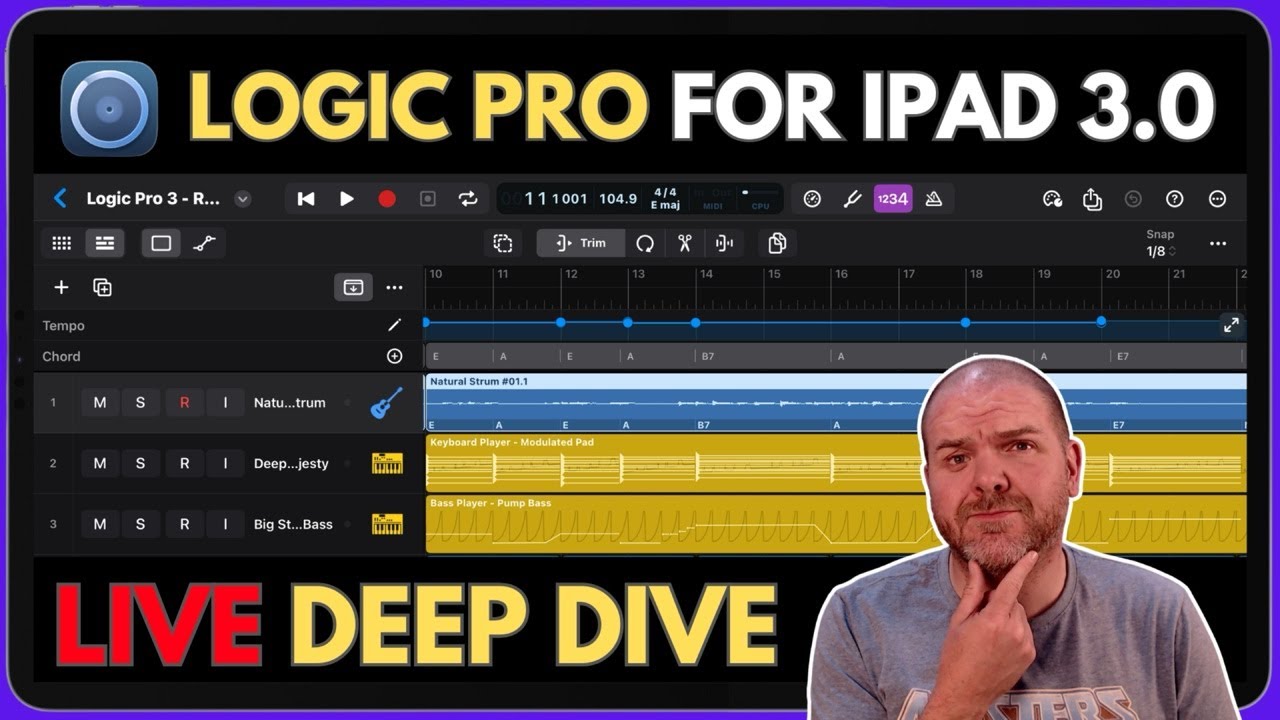Toggle Cycle loop mode
The image size is (1280, 720).
[x=468, y=199]
